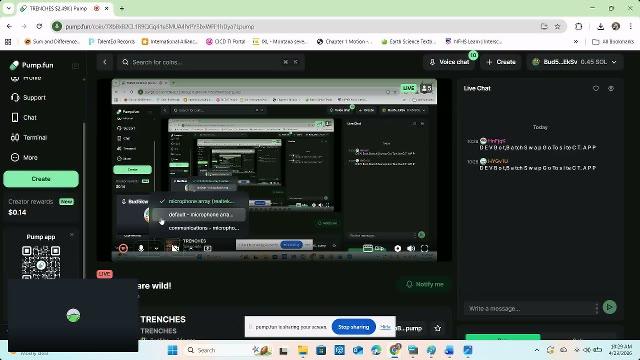Expand the hidden bookmarks overflow chevron
The width and height of the screenshot is (640, 360).
(576, 42)
